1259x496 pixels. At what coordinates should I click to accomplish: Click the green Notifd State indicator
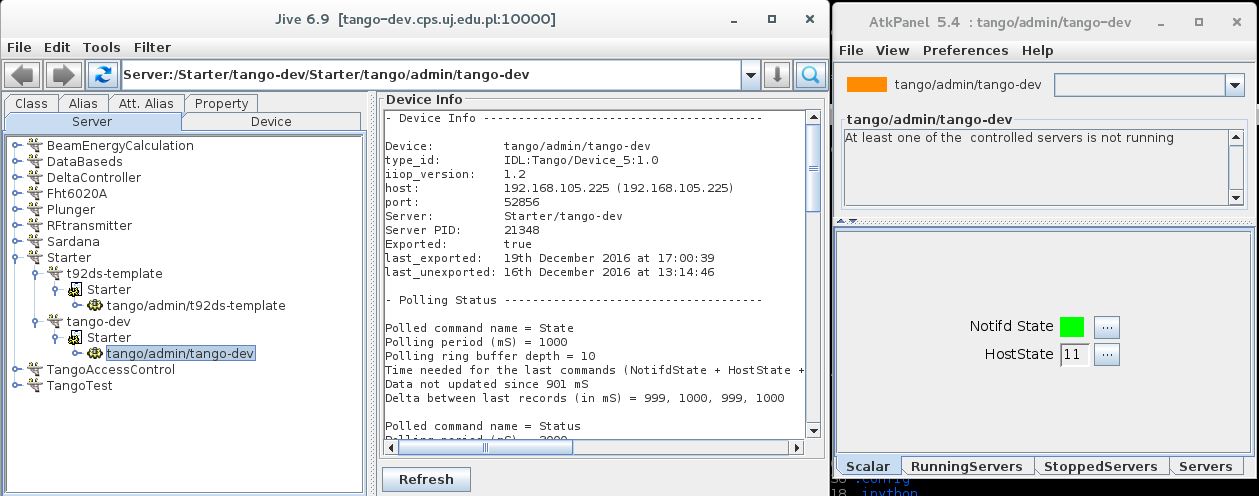1072,326
